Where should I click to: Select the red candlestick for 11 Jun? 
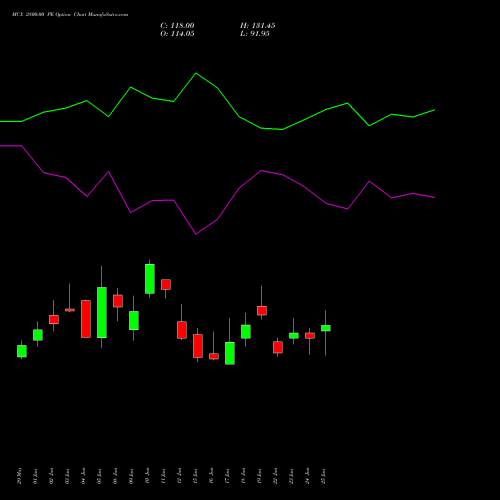[166, 284]
